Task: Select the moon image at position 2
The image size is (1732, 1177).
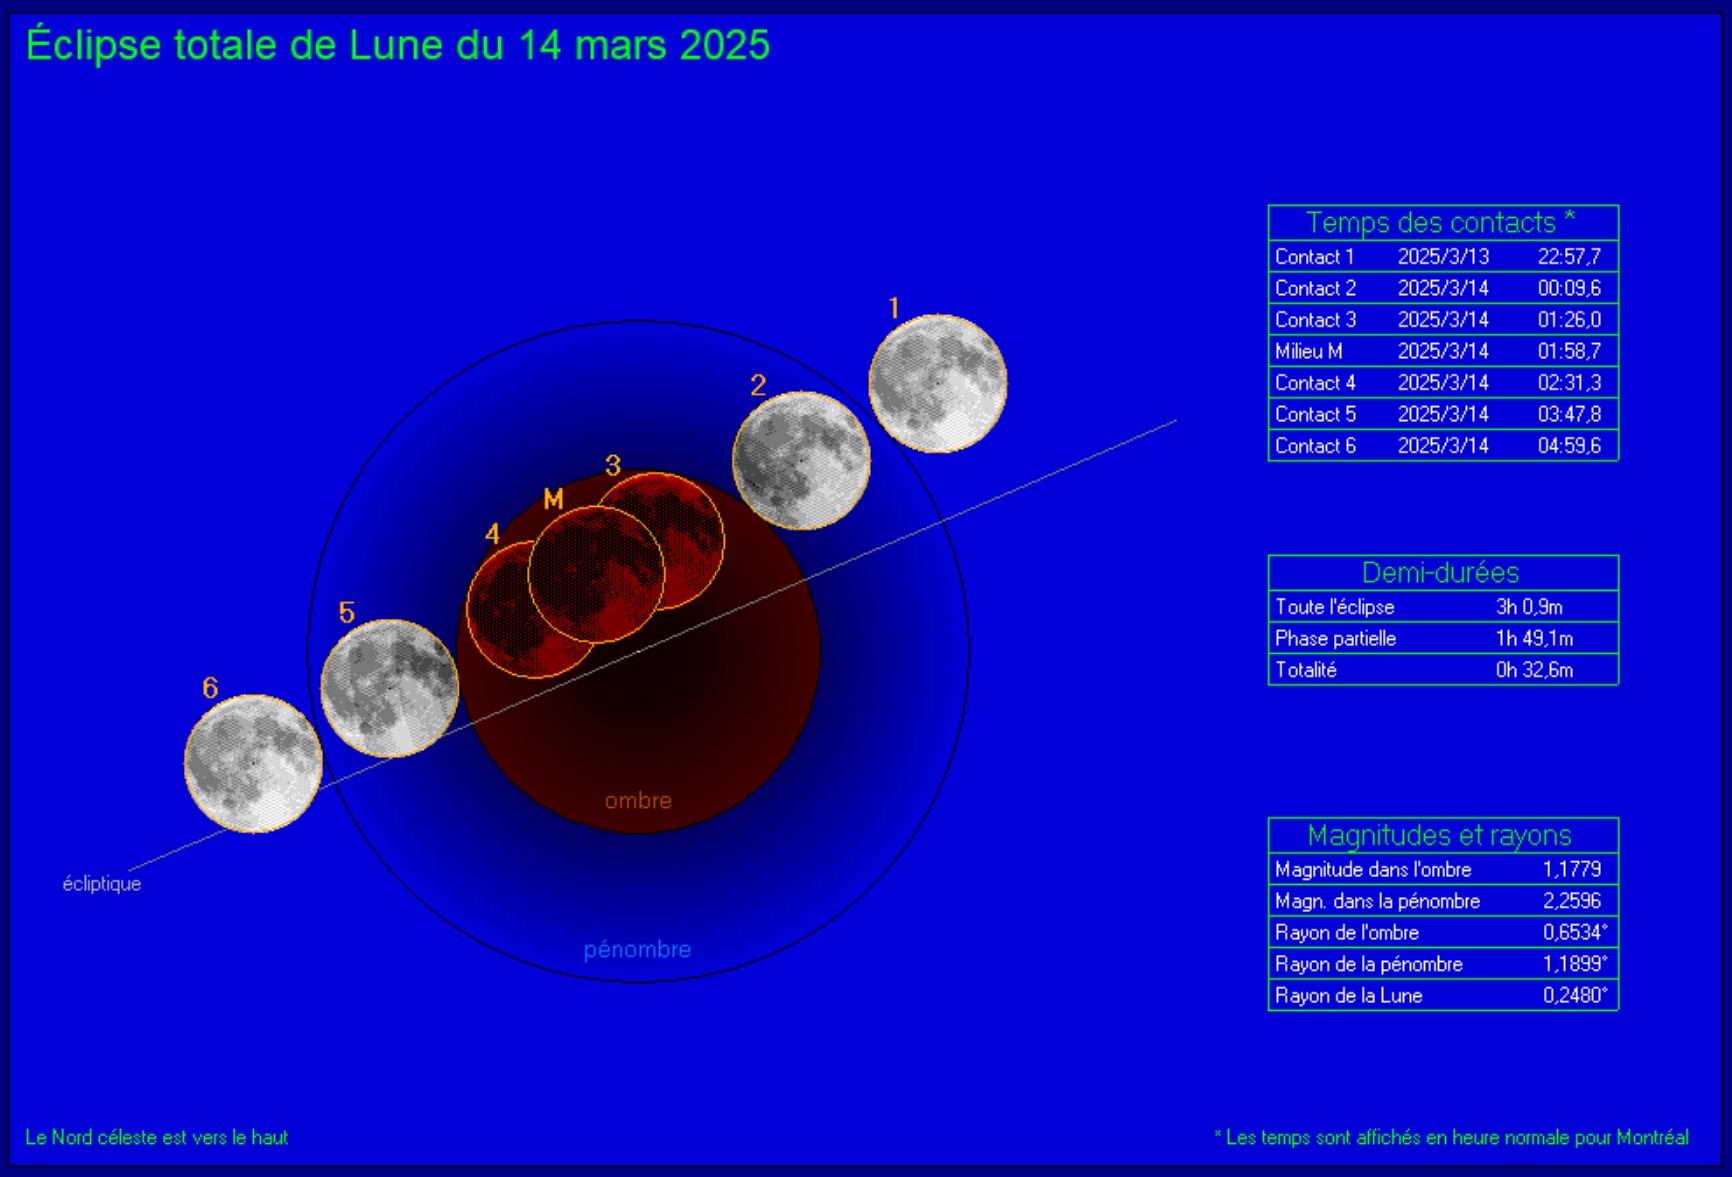Action: coord(801,460)
